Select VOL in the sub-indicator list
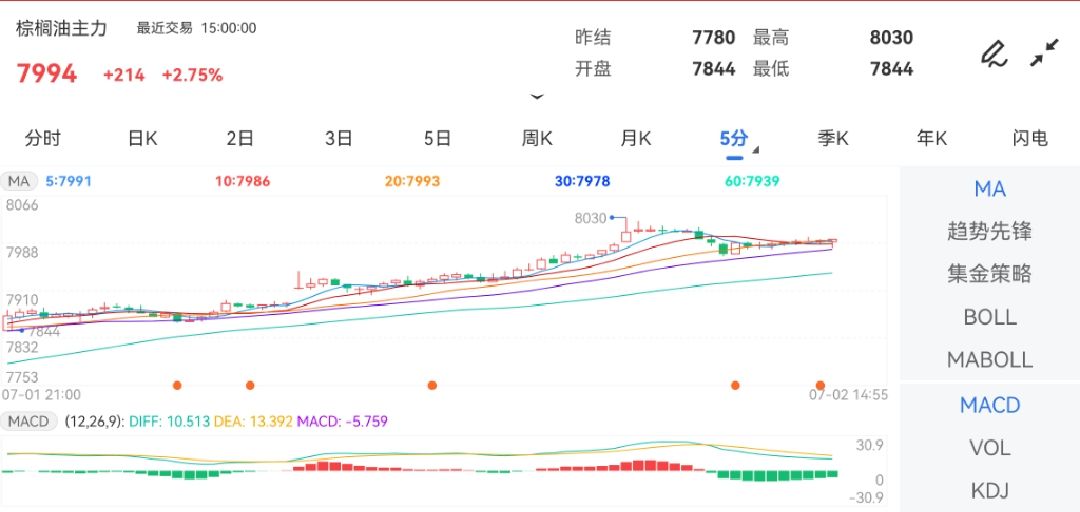The width and height of the screenshot is (1080, 512). tap(990, 448)
